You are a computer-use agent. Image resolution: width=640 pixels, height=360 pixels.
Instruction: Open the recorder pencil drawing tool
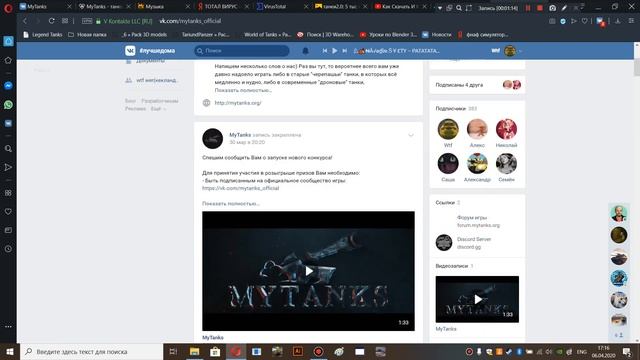tap(564, 8)
